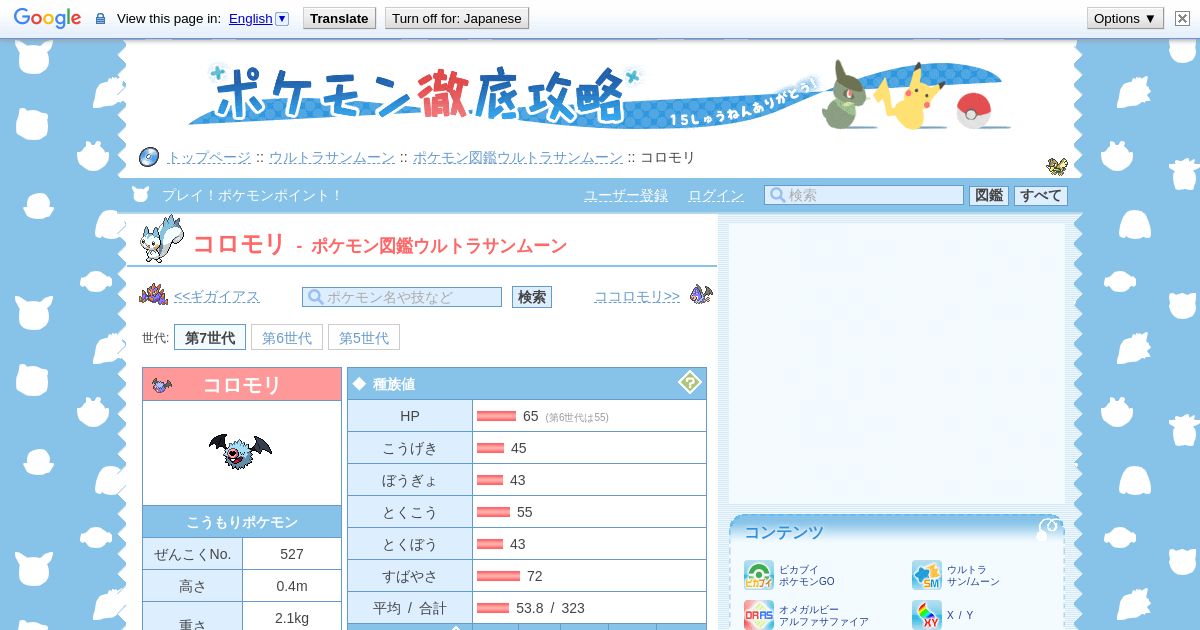Click the すばやさ stat bar
Image resolution: width=1200 pixels, height=630 pixels.
(499, 576)
